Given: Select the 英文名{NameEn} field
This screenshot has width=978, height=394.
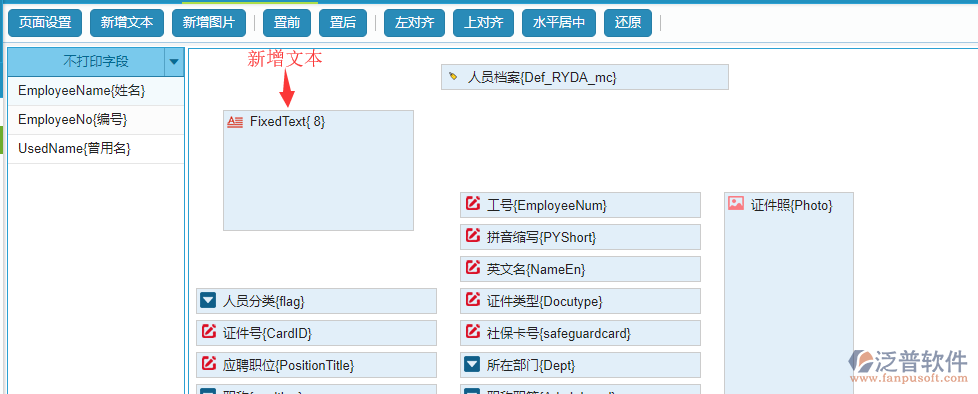Looking at the screenshot, I should tap(581, 269).
